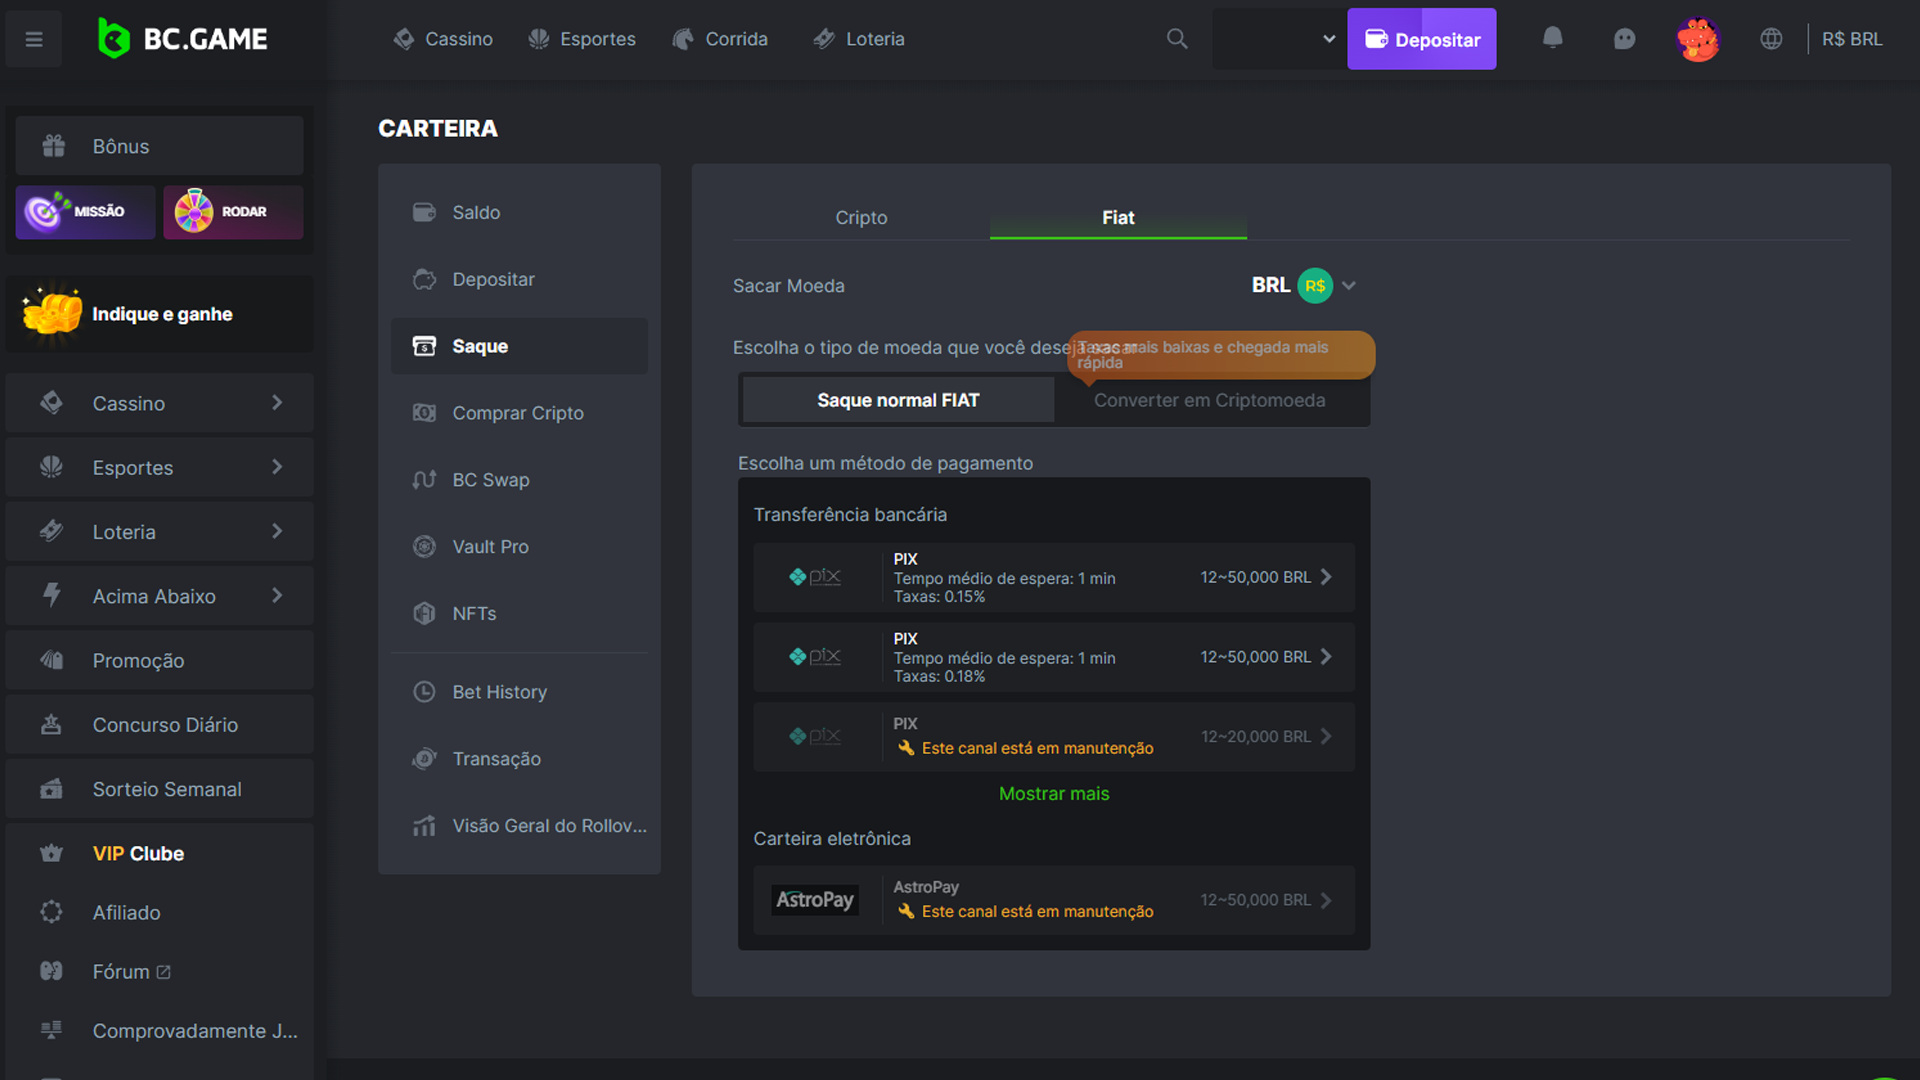Screen dimensions: 1920x1080
Task: Click the search icon in header
Action: point(1176,38)
